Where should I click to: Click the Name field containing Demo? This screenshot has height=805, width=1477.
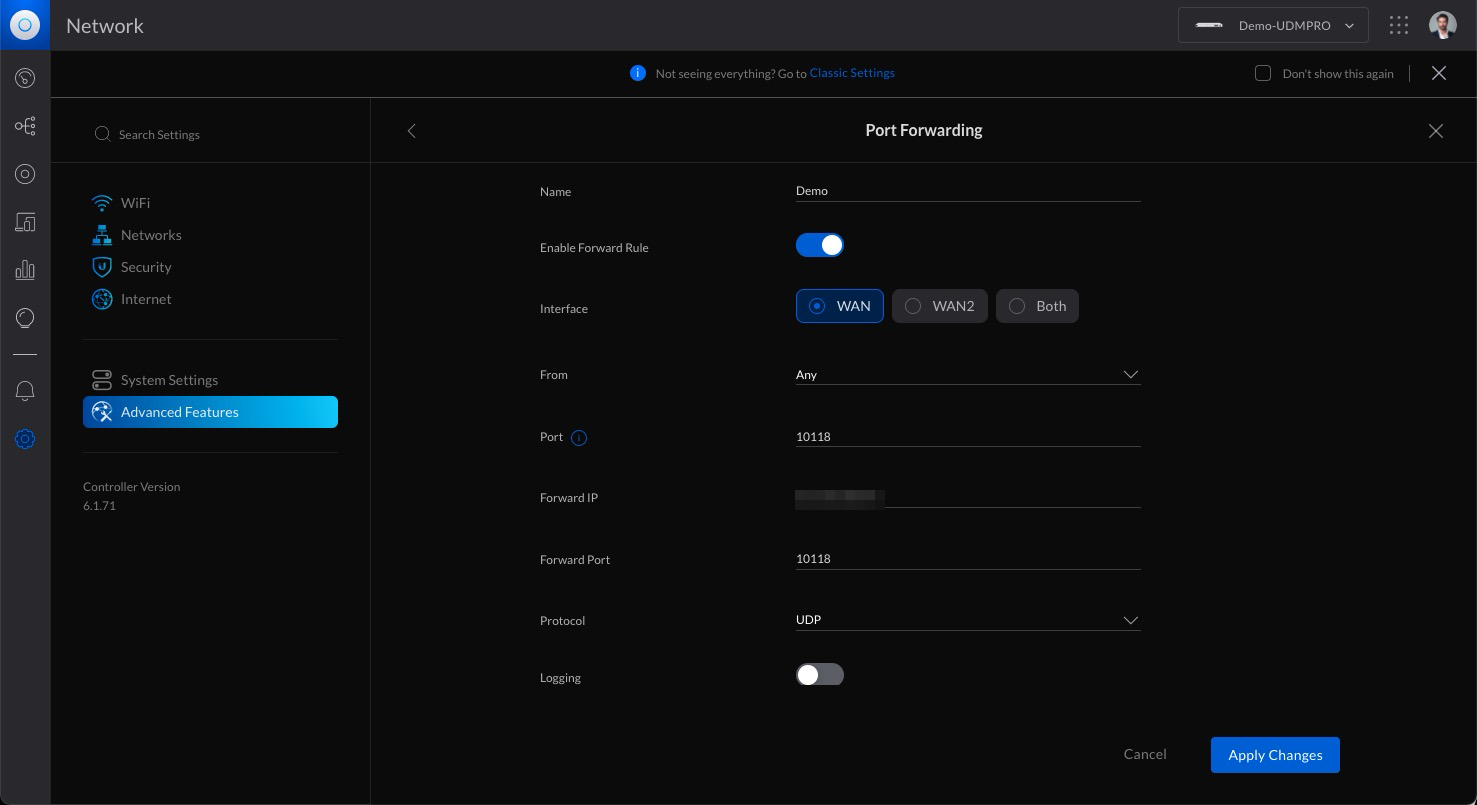click(x=968, y=191)
